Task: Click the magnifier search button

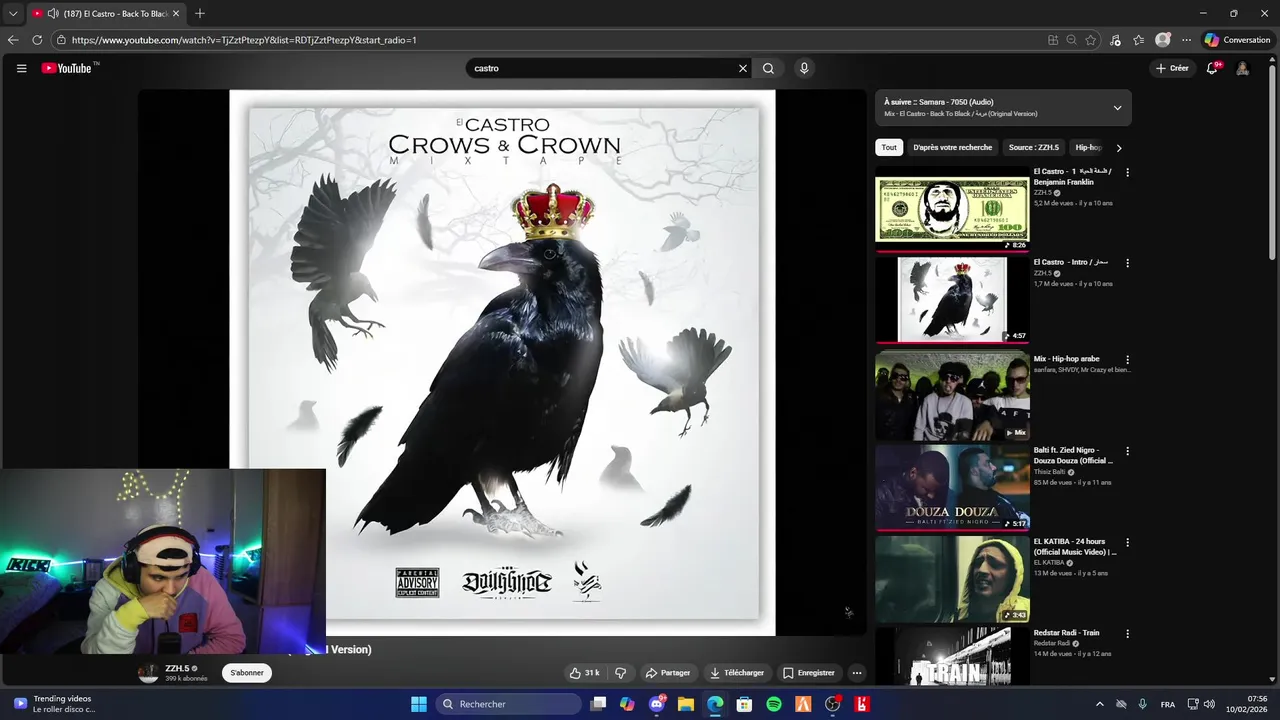Action: pyautogui.click(x=768, y=68)
